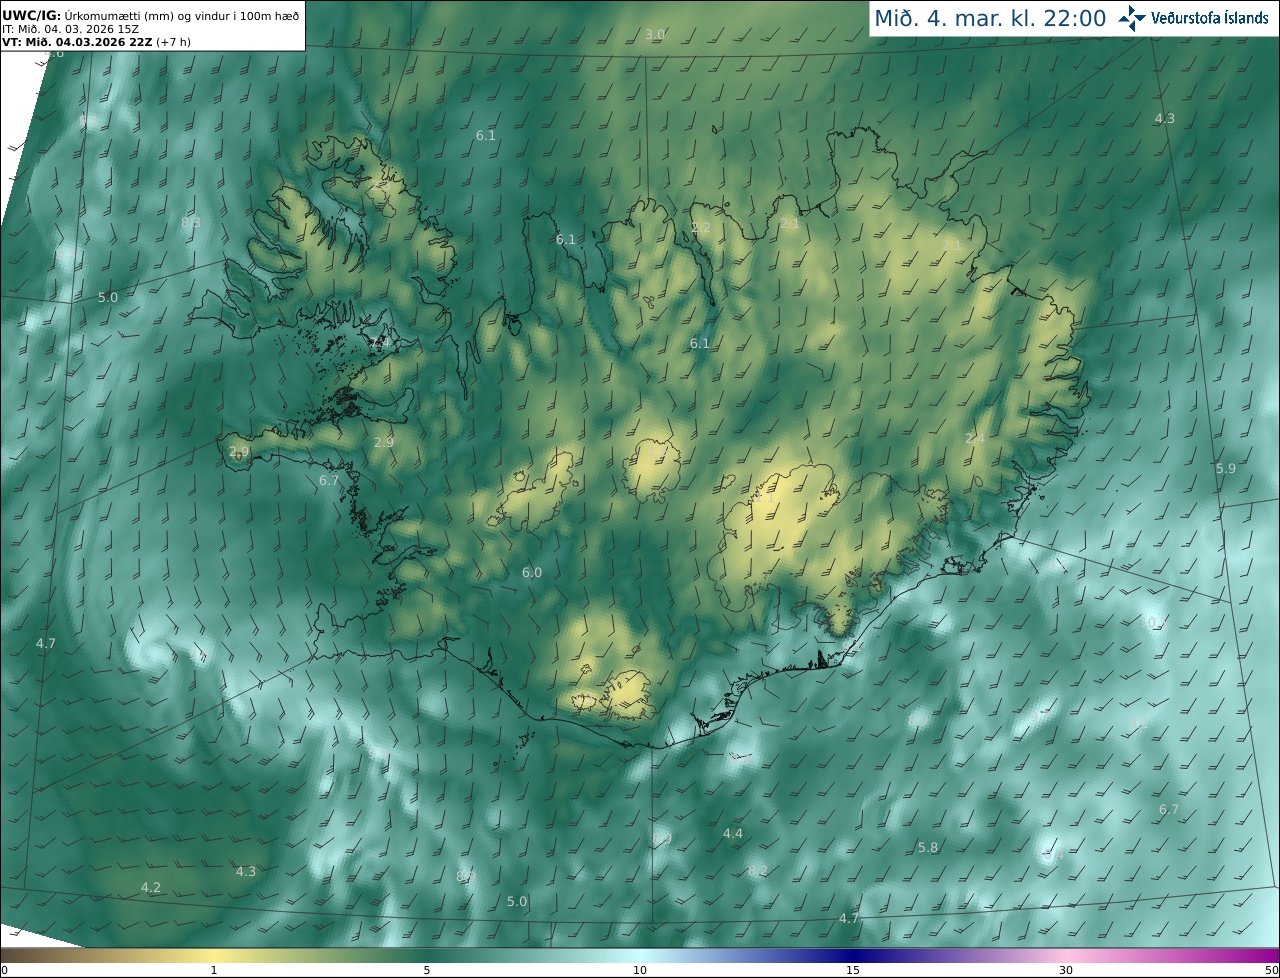Click the "VT: Mið. 04.03.2026 22Z (+7 h)" line

96,42
